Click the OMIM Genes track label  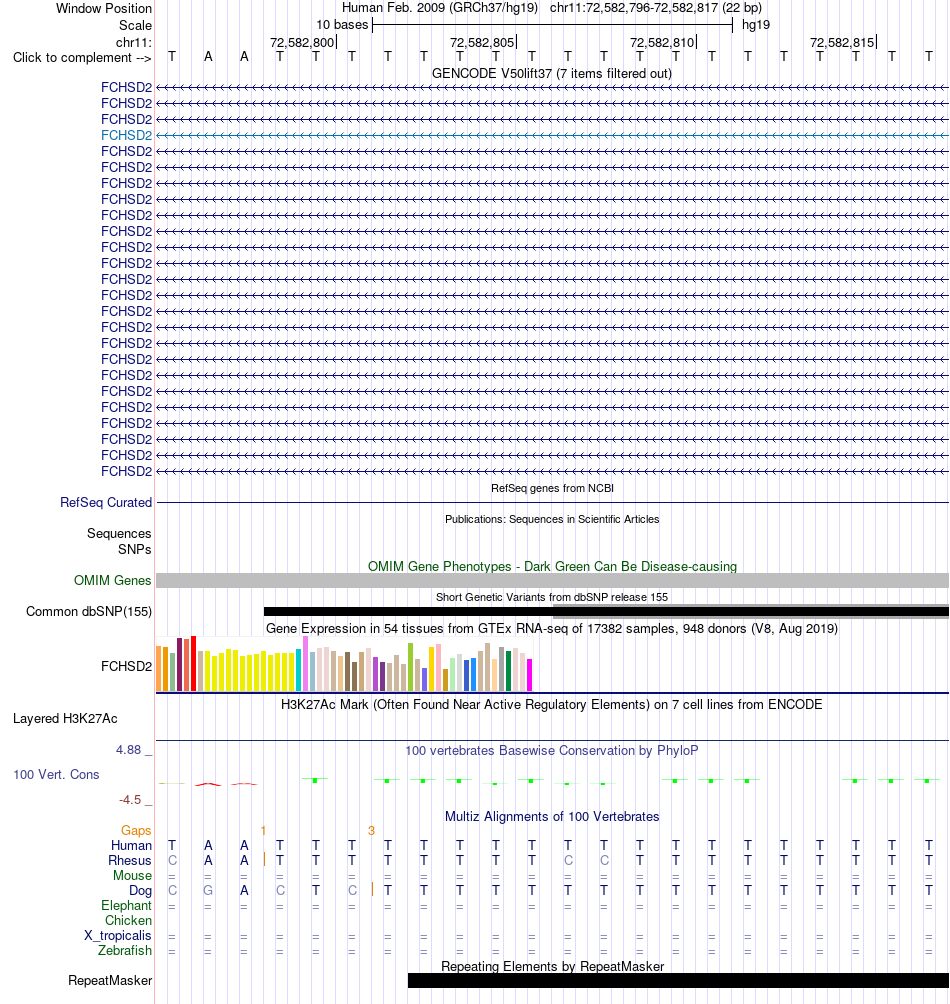click(113, 580)
